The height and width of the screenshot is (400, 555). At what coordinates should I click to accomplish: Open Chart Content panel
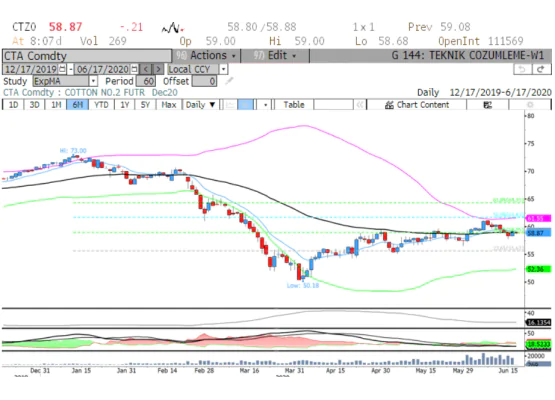point(417,105)
